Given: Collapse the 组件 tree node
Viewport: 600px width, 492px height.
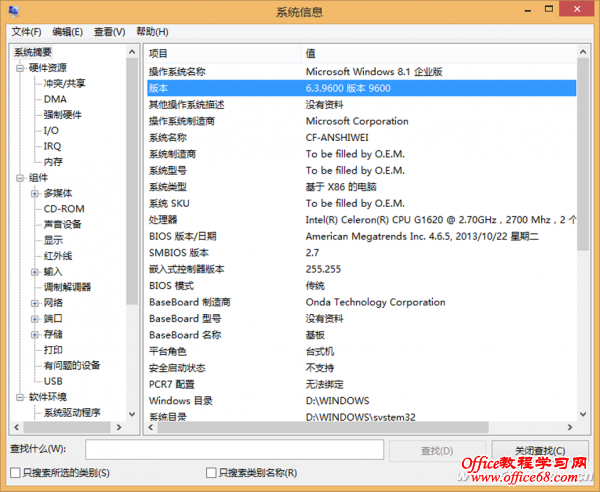Looking at the screenshot, I should point(20,178).
